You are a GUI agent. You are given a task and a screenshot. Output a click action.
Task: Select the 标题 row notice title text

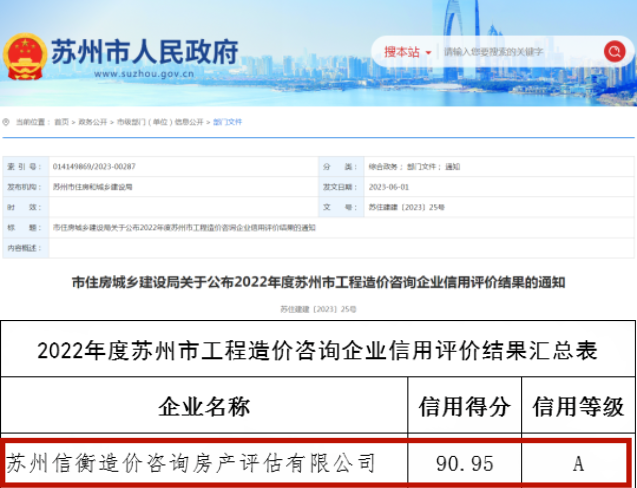[184, 228]
